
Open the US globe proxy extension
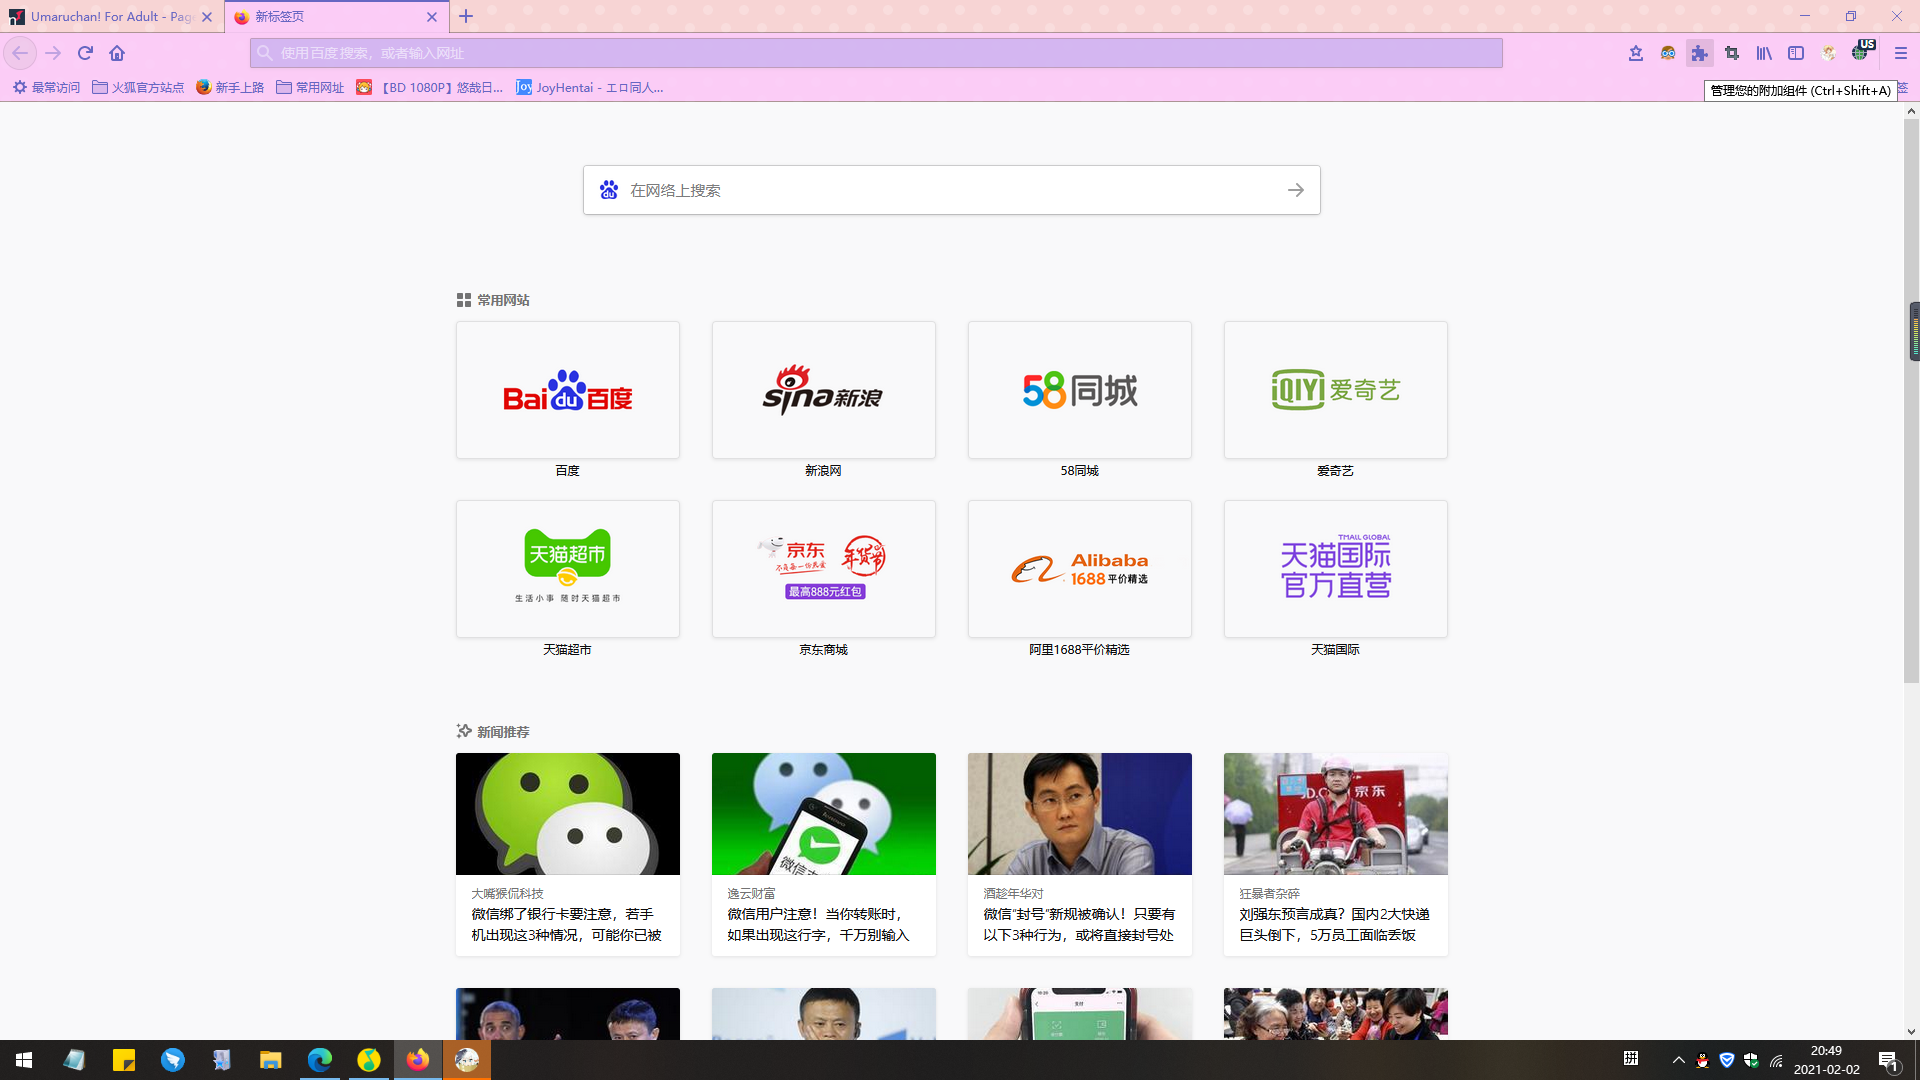1861,52
